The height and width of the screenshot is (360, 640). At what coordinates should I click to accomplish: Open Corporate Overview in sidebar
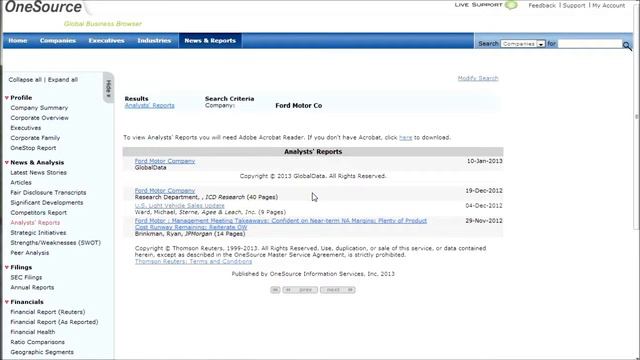tap(40, 118)
